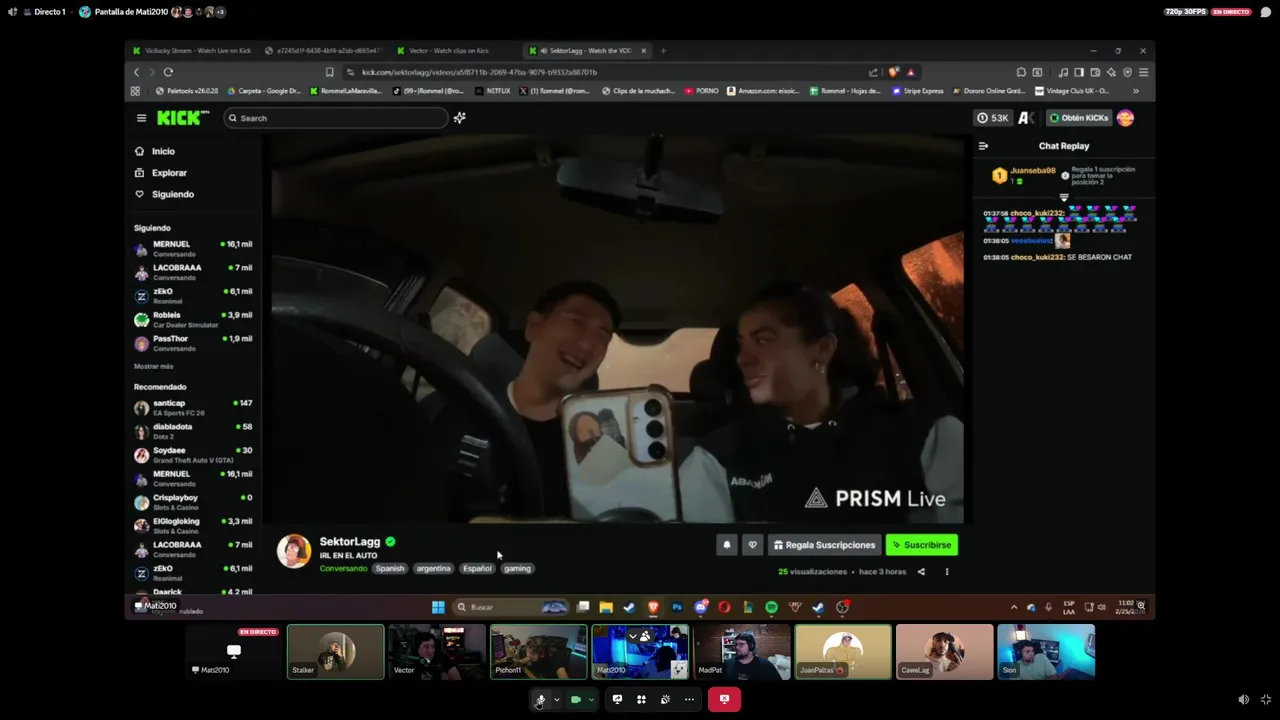Focus the Kick Search field

tap(336, 118)
